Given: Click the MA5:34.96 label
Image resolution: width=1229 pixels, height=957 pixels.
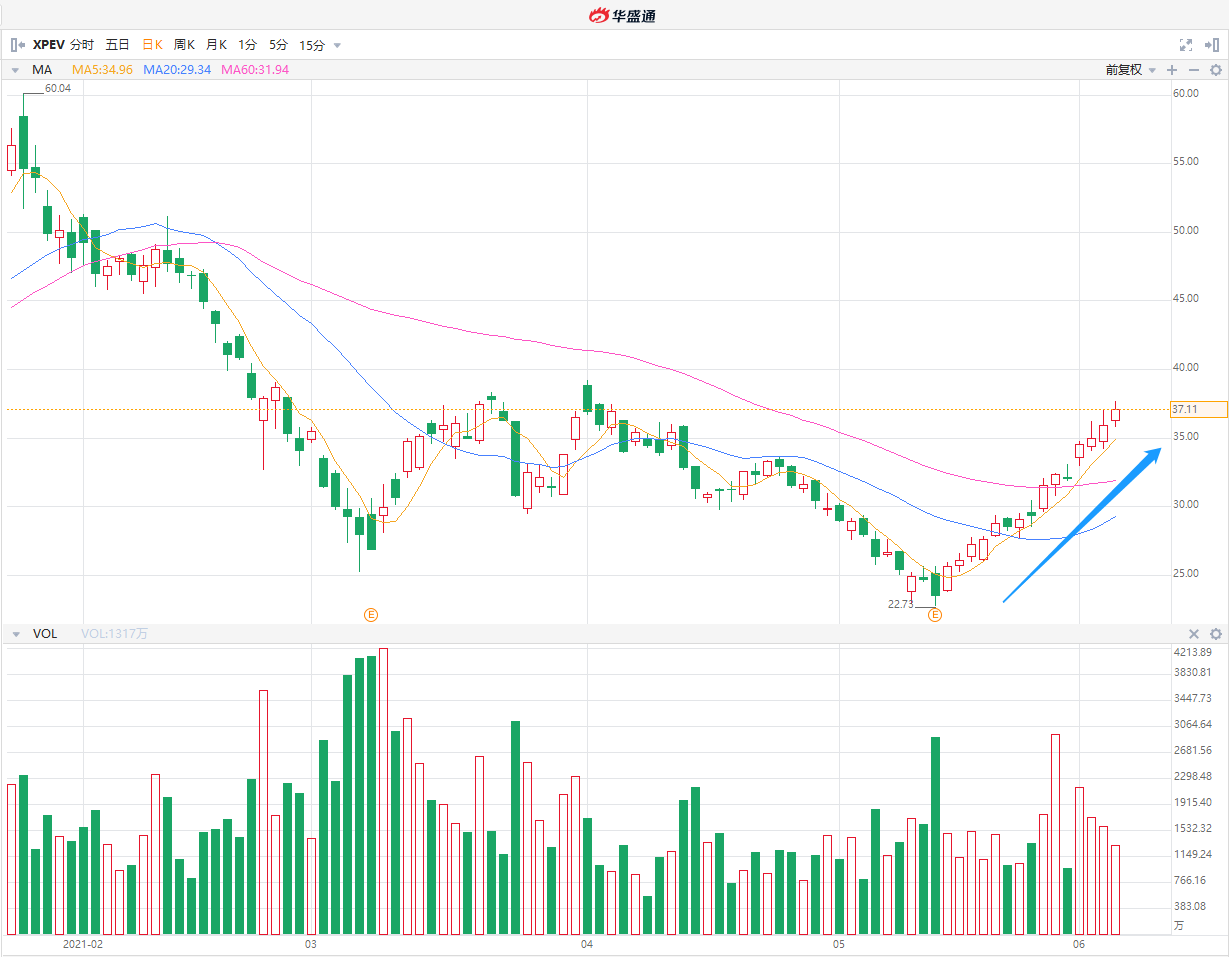Looking at the screenshot, I should pos(102,70).
